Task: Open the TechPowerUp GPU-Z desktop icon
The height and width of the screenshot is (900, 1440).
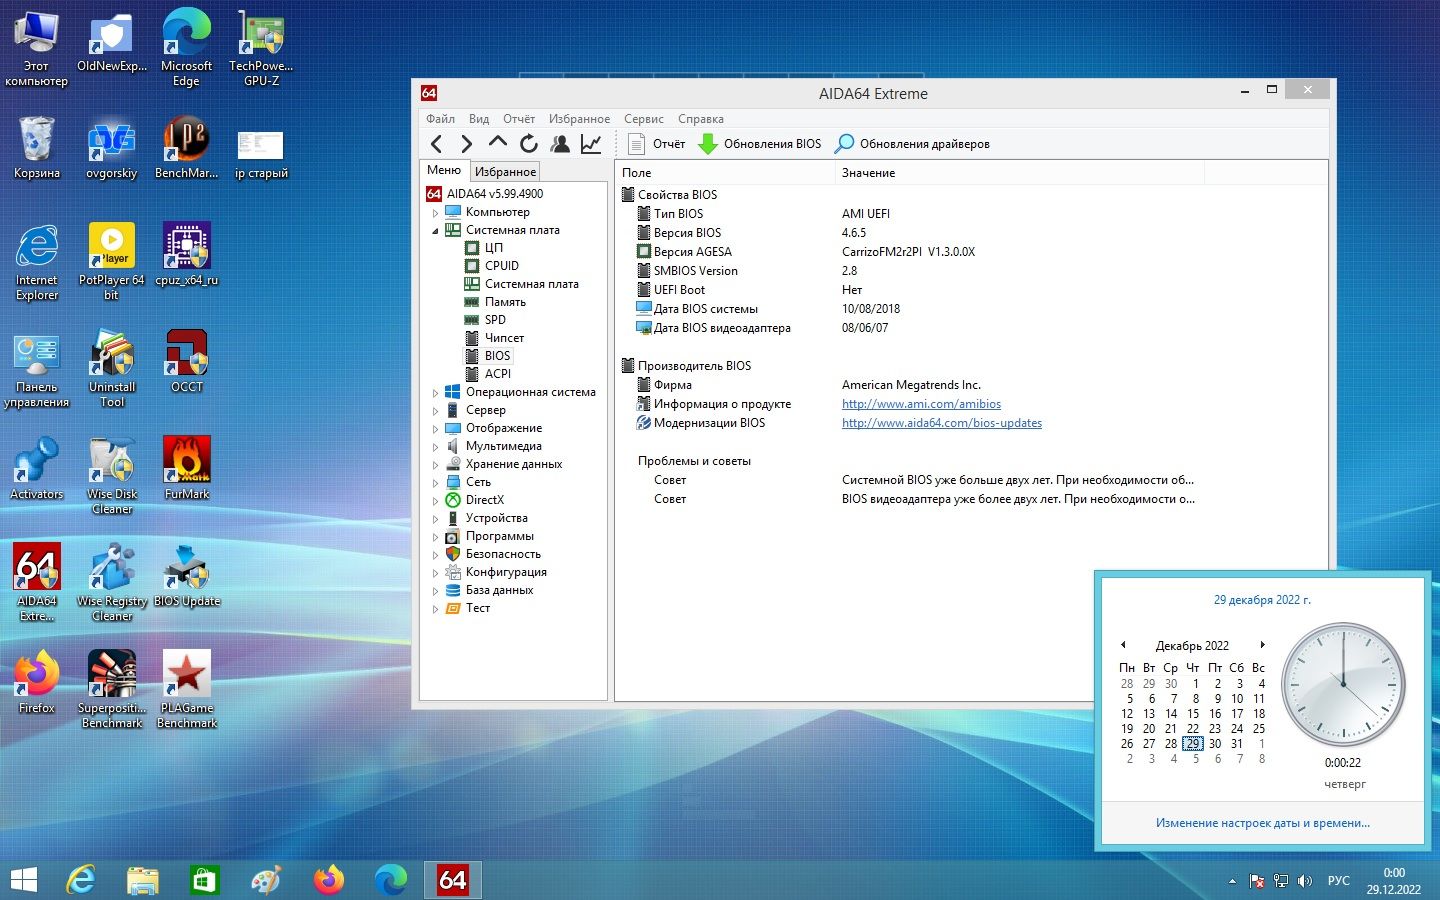Action: (x=261, y=47)
